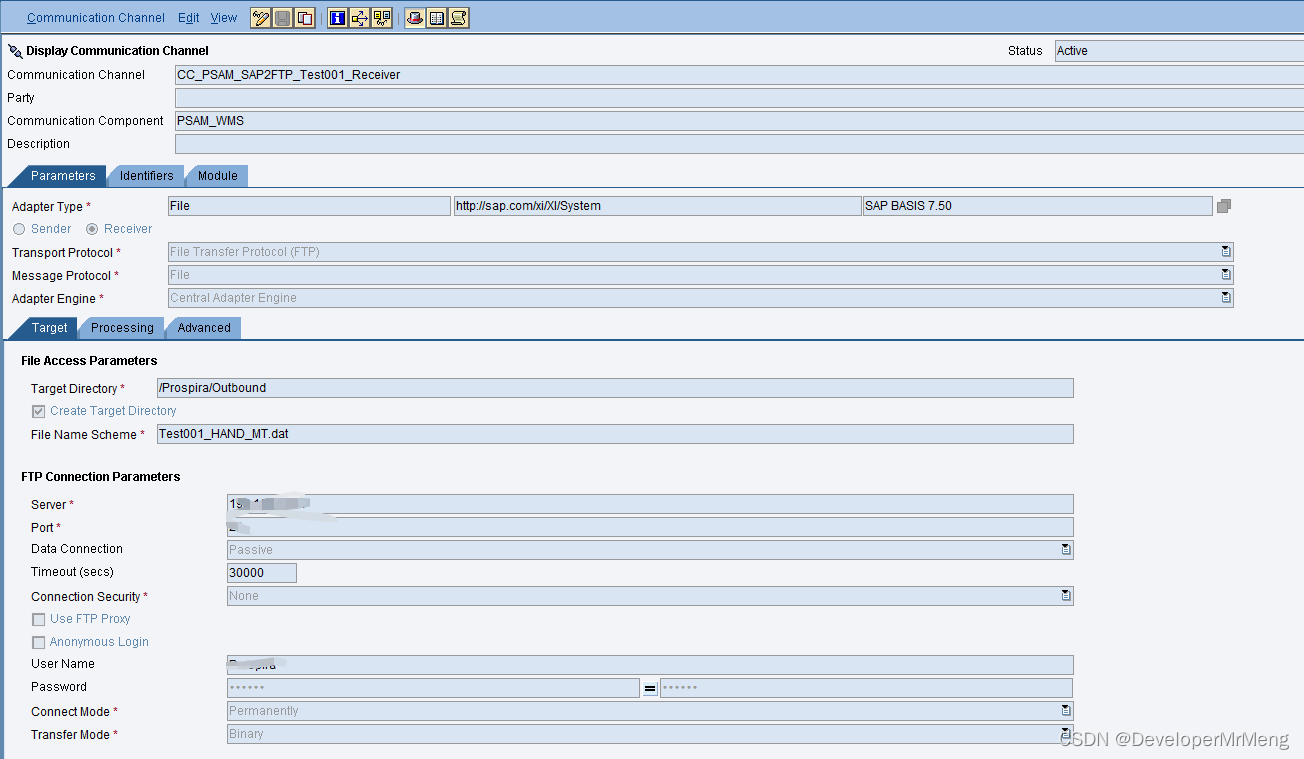The image size is (1304, 759).
Task: Click the Timeout seconds input field
Action: click(260, 572)
